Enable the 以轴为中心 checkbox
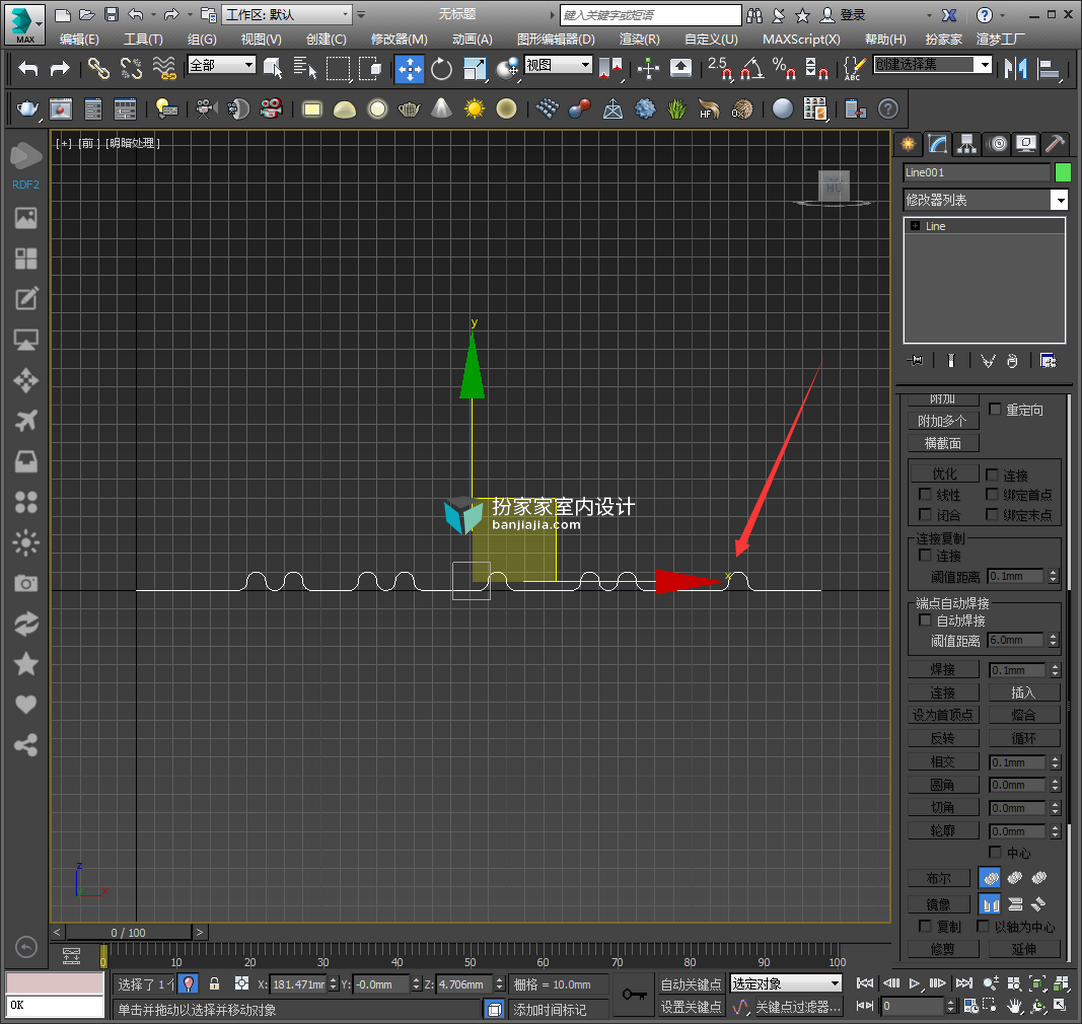The image size is (1082, 1024). click(983, 926)
